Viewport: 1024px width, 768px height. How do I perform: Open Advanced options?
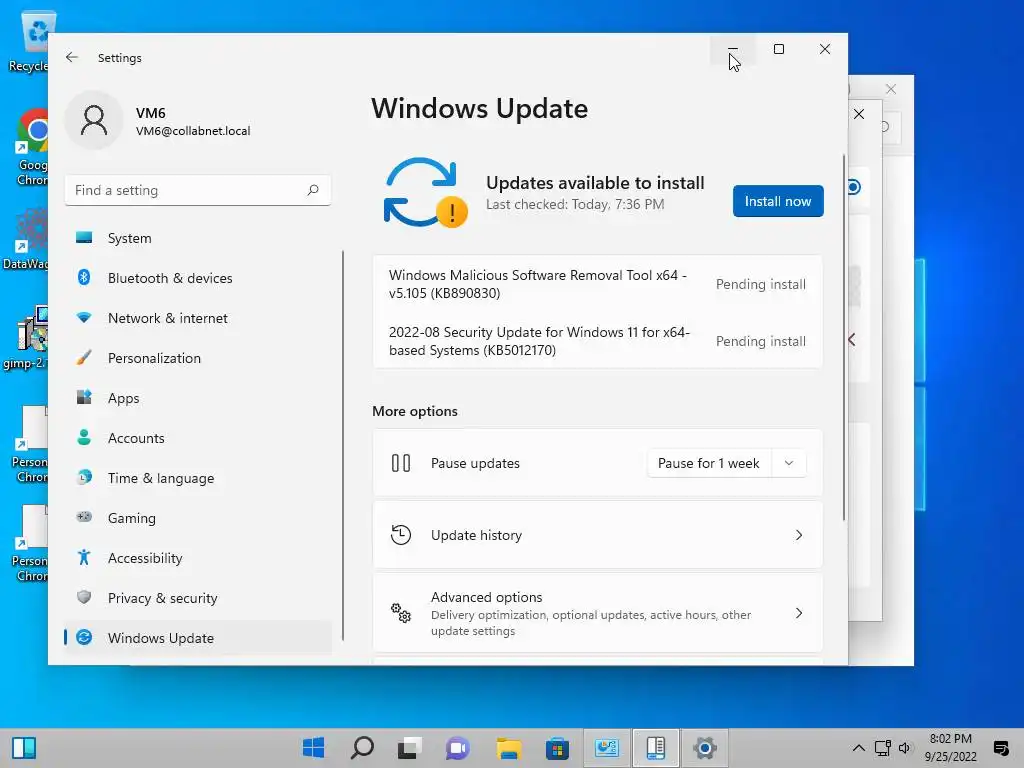coord(597,613)
